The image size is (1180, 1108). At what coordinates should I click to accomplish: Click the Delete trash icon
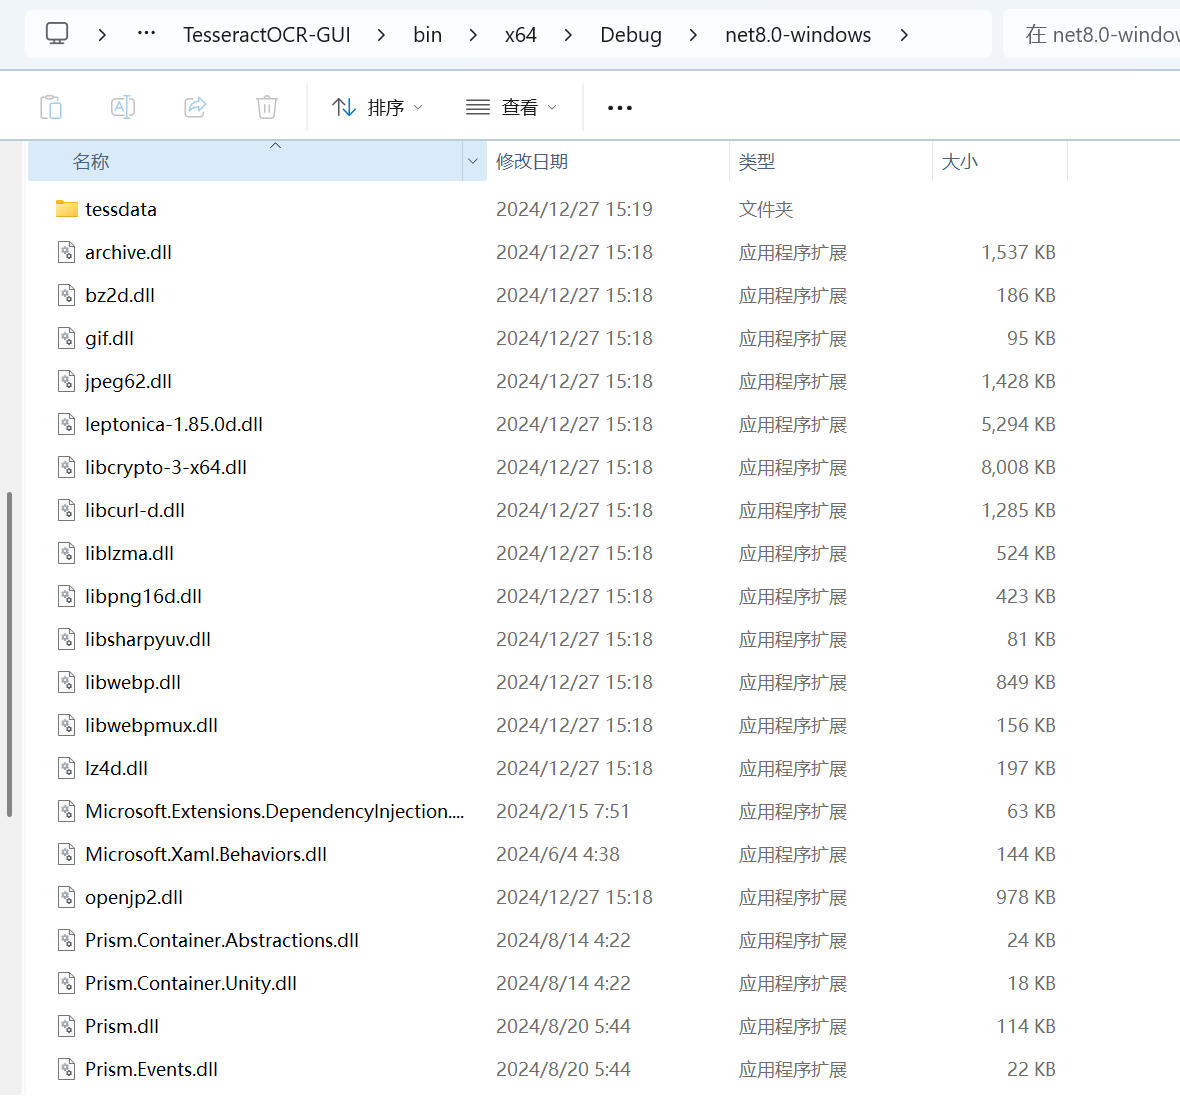point(266,108)
